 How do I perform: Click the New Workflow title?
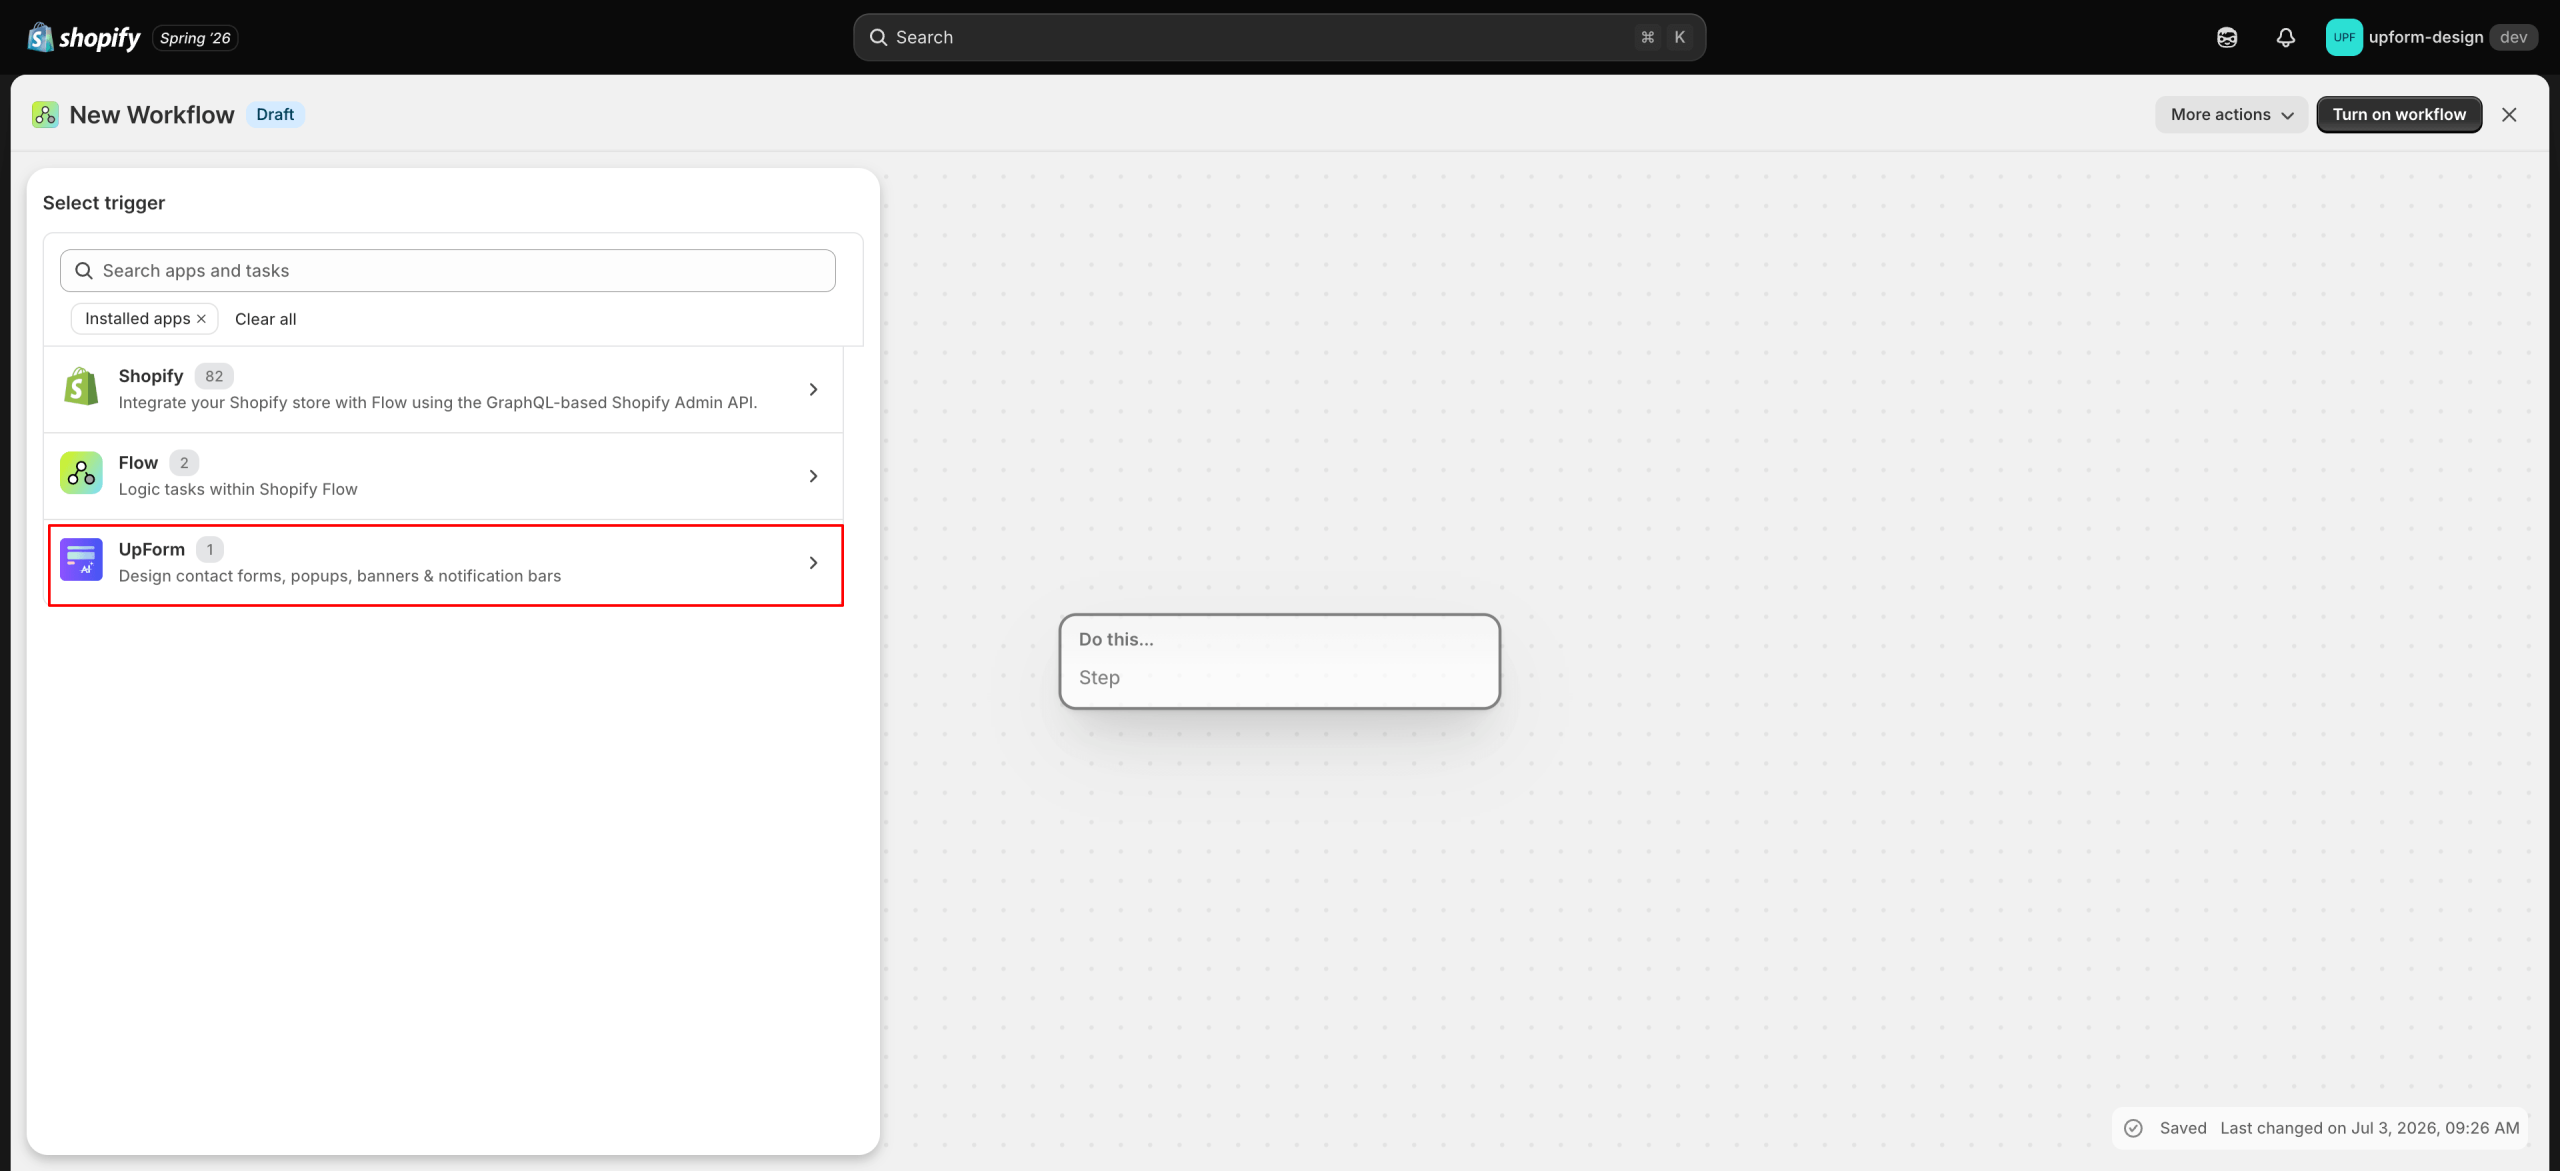pos(152,115)
